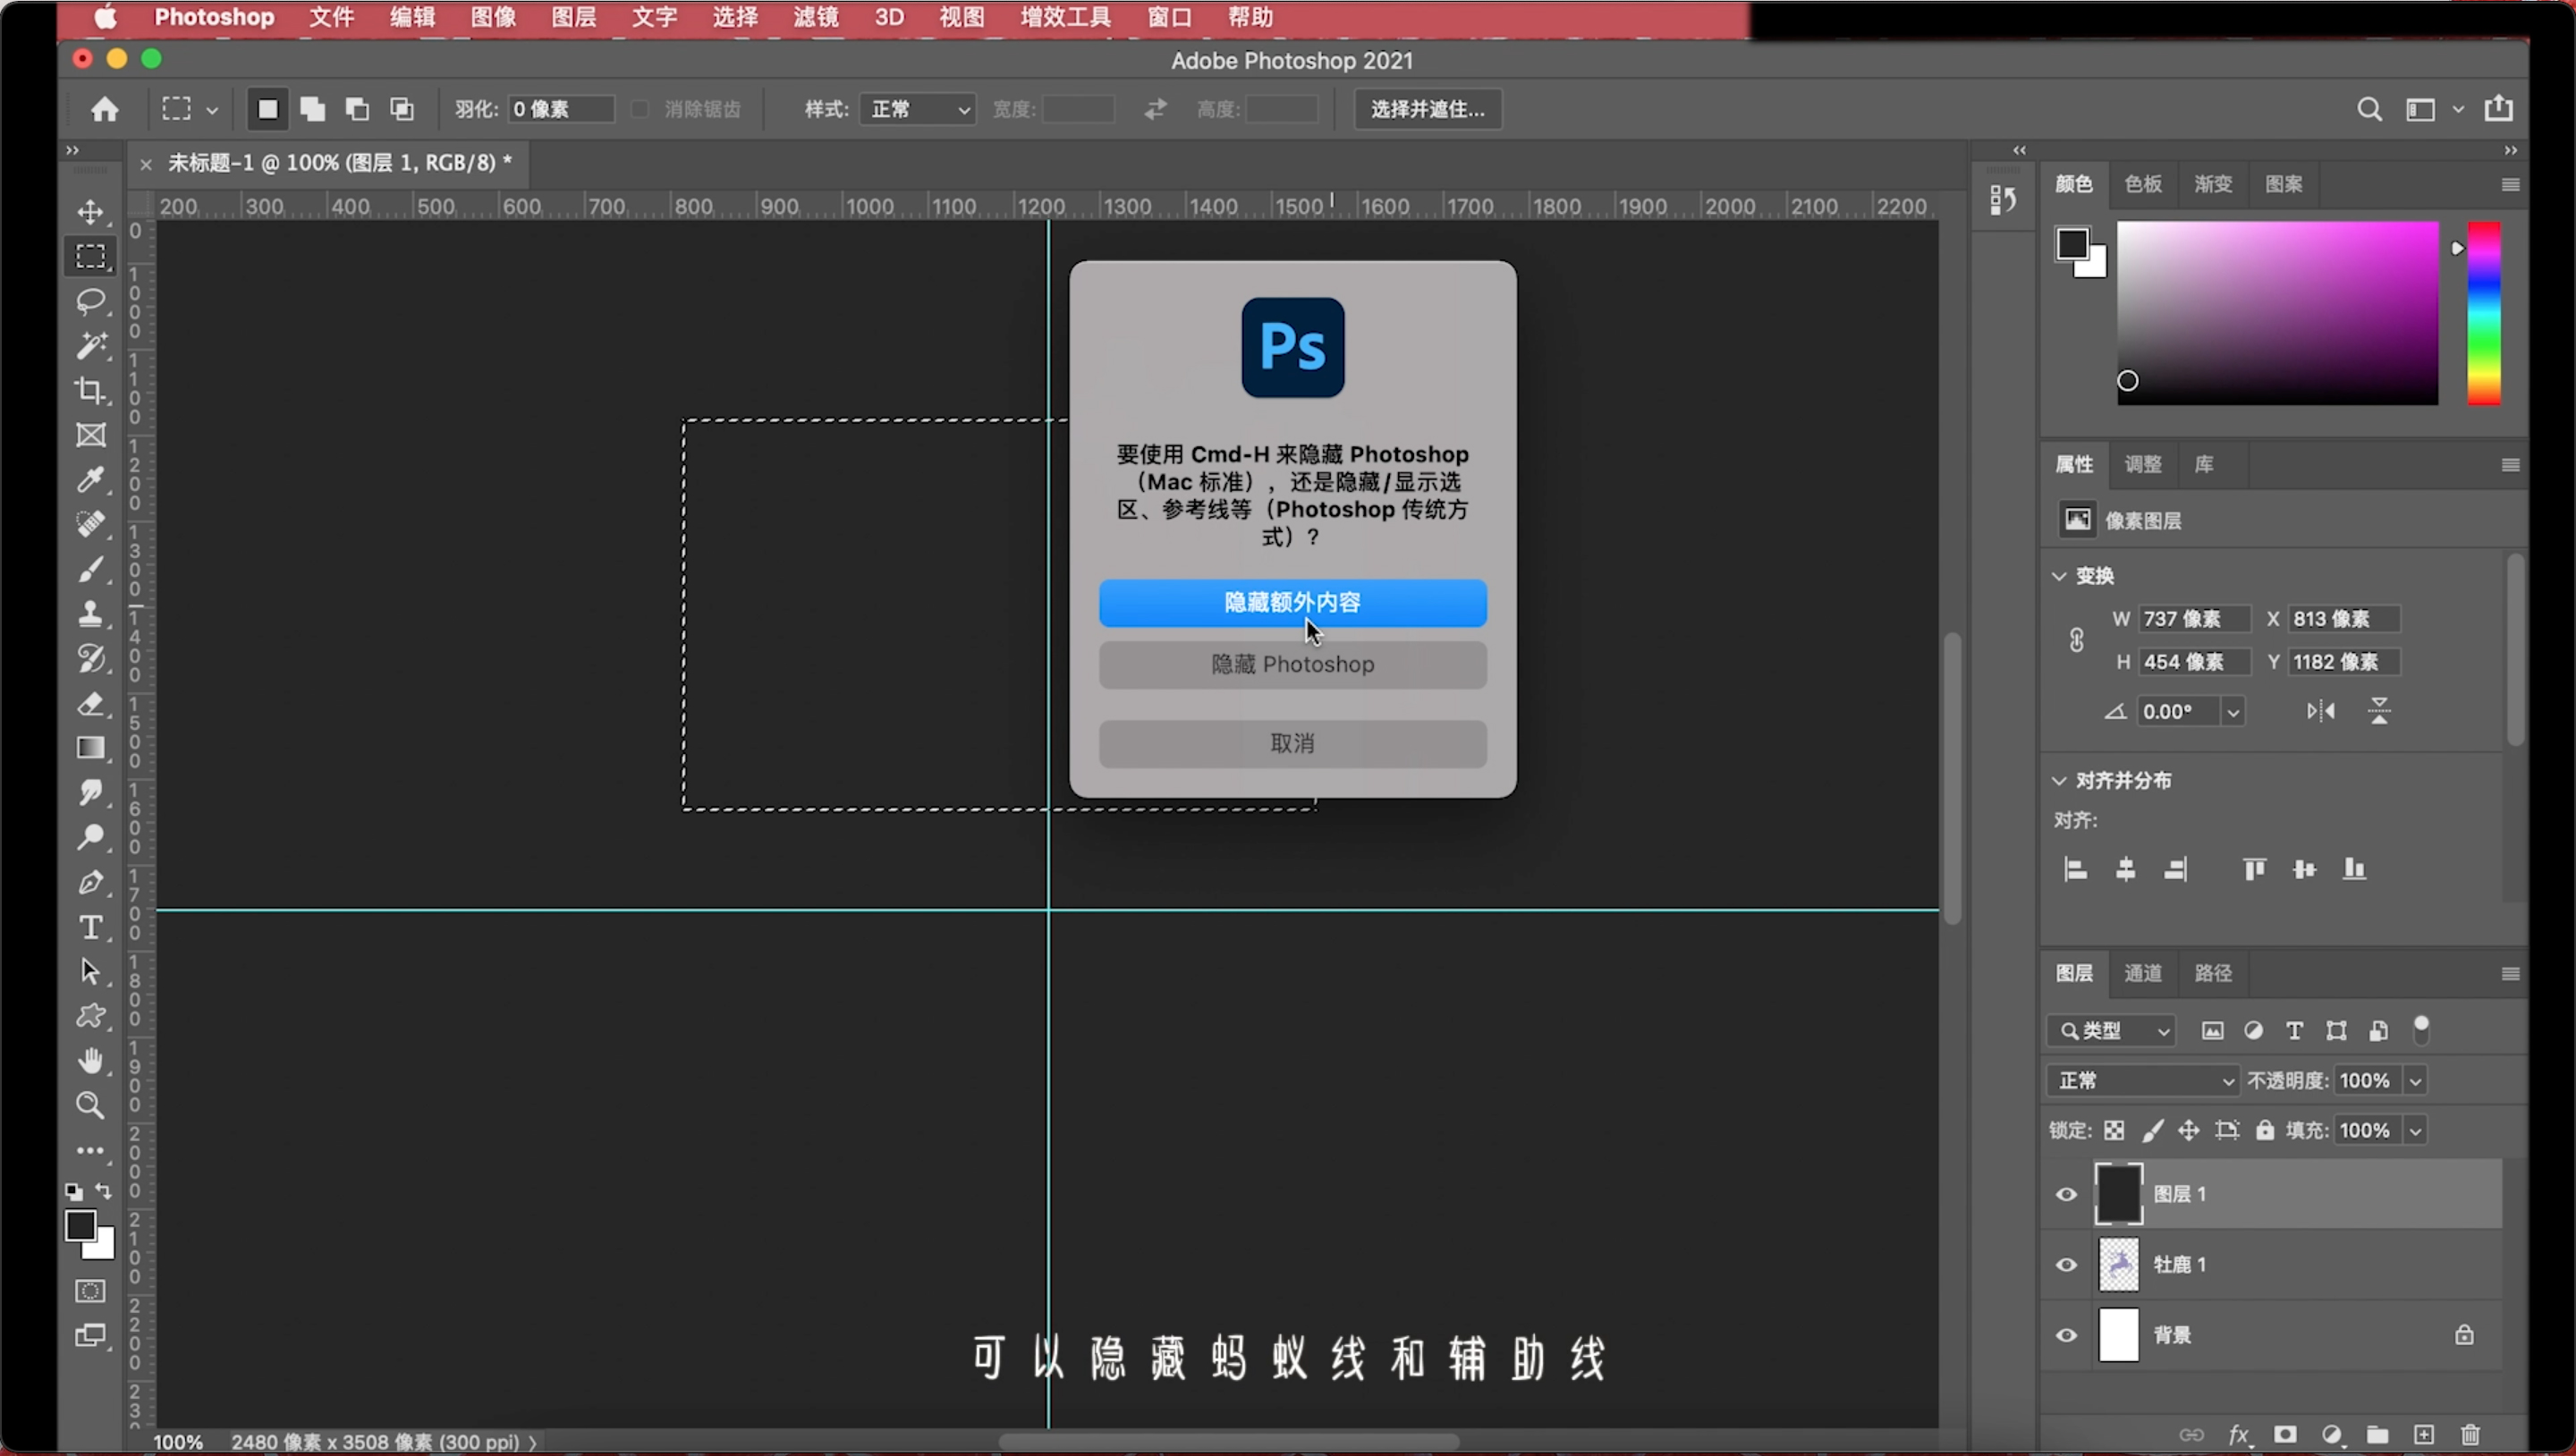
Task: Toggle layer filter on/off switch
Action: click(x=2421, y=1029)
